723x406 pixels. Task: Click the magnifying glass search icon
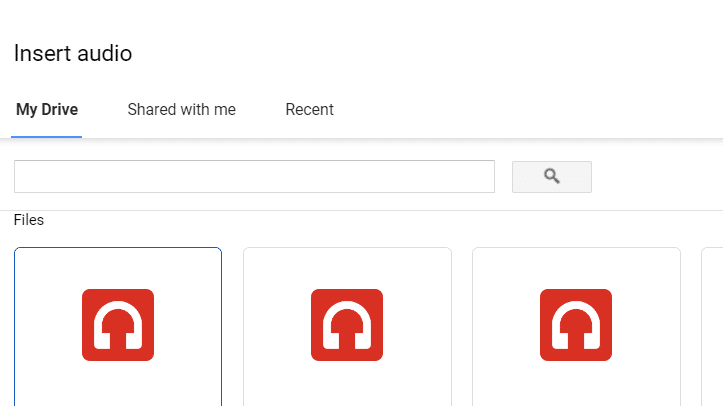point(552,177)
